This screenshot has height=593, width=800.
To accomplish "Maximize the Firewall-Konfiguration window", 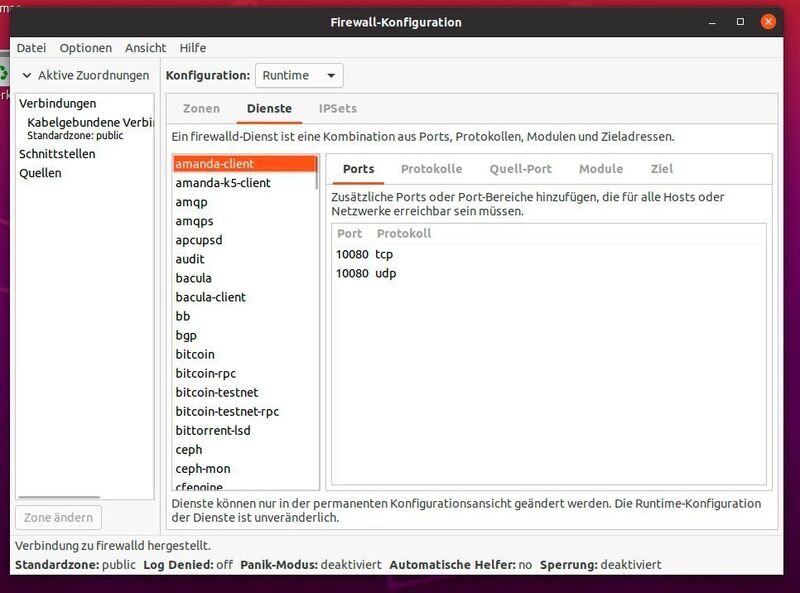I will coord(740,22).
